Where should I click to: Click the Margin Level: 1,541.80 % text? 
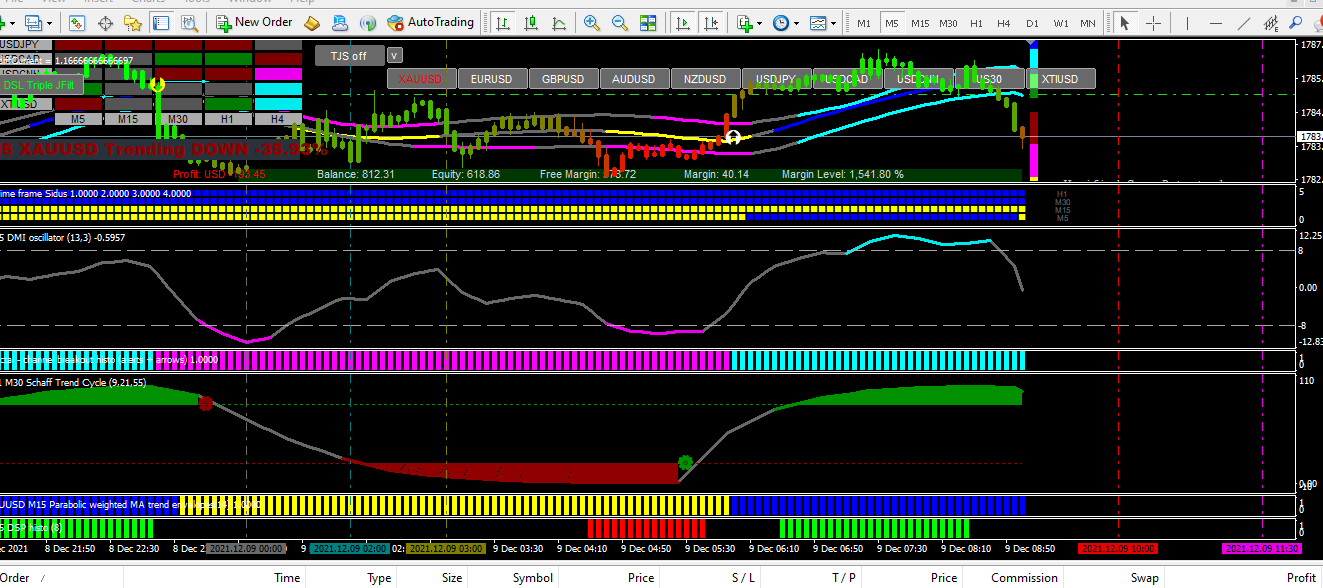point(843,174)
